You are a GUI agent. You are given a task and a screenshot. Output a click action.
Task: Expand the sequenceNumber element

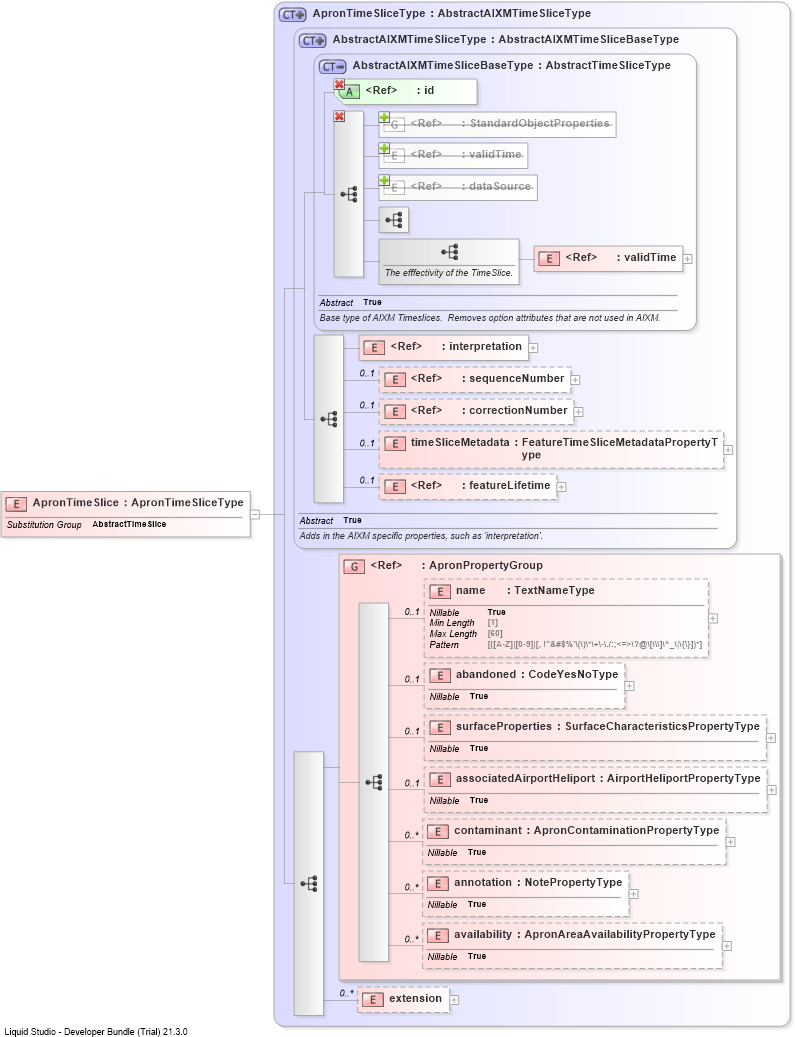(575, 380)
